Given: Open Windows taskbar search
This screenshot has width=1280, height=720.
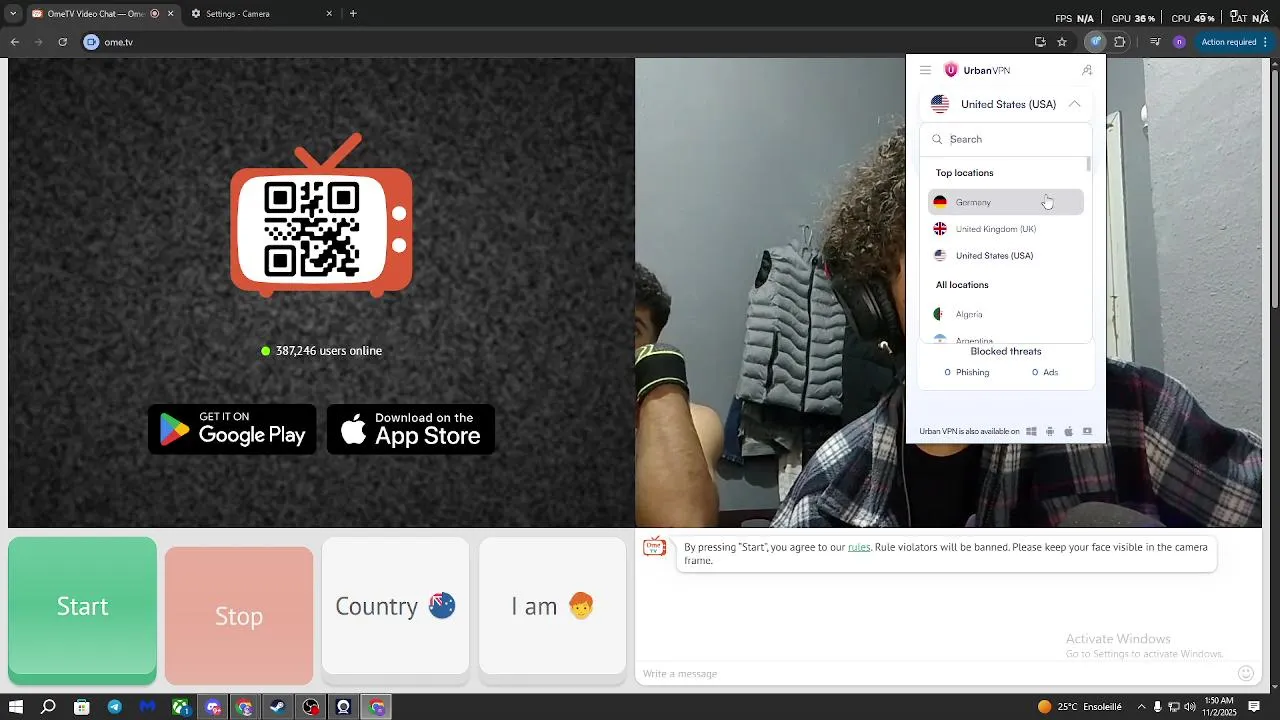Looking at the screenshot, I should [48, 707].
